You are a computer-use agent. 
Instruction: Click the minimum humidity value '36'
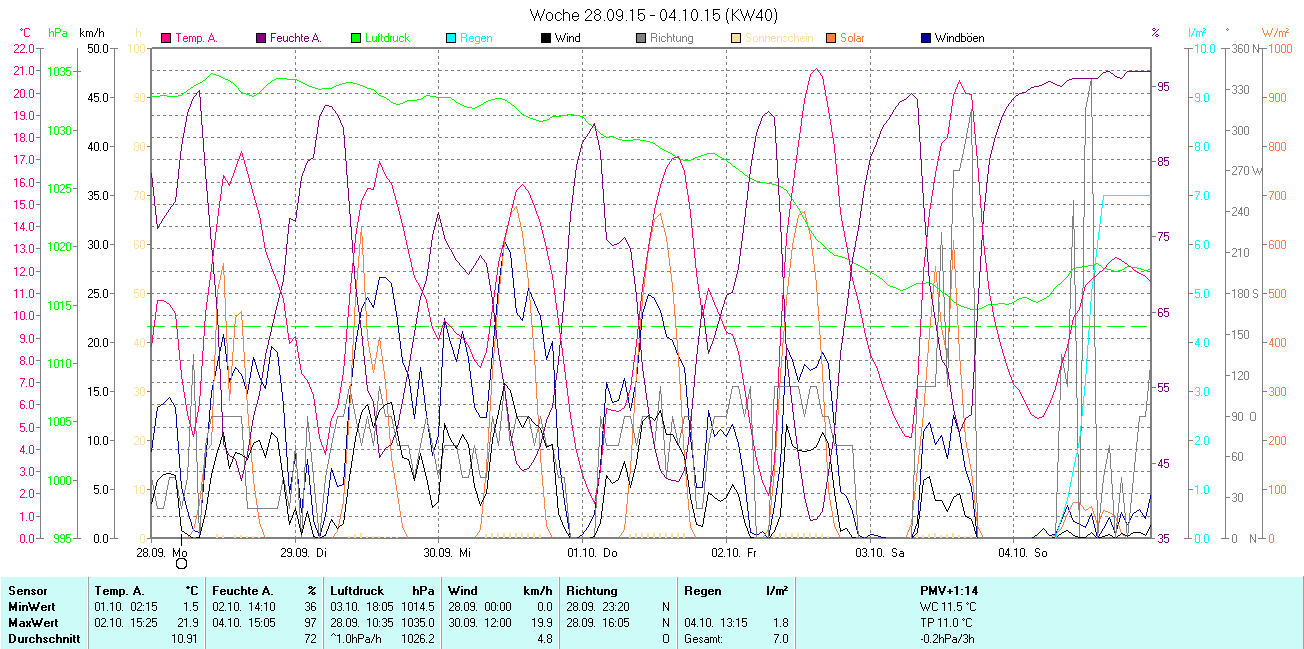pyautogui.click(x=310, y=607)
